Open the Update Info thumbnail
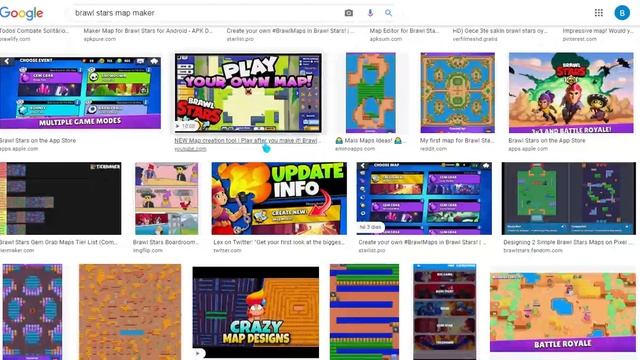Image resolution: width=640 pixels, height=360 pixels. 279,198
